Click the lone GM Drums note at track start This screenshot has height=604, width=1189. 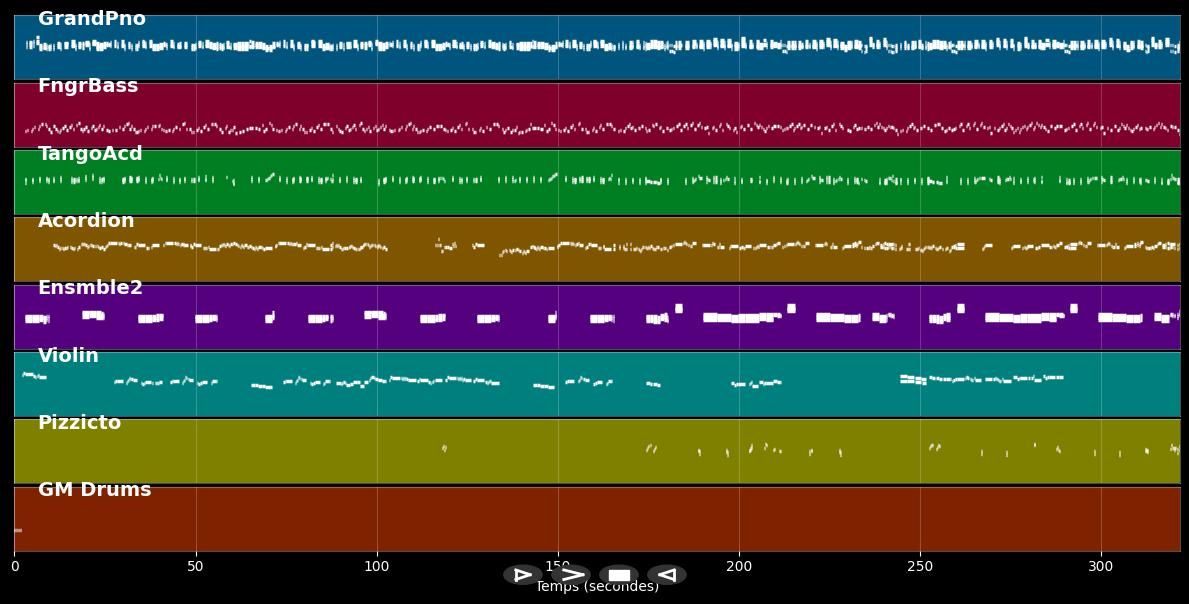click(18, 530)
